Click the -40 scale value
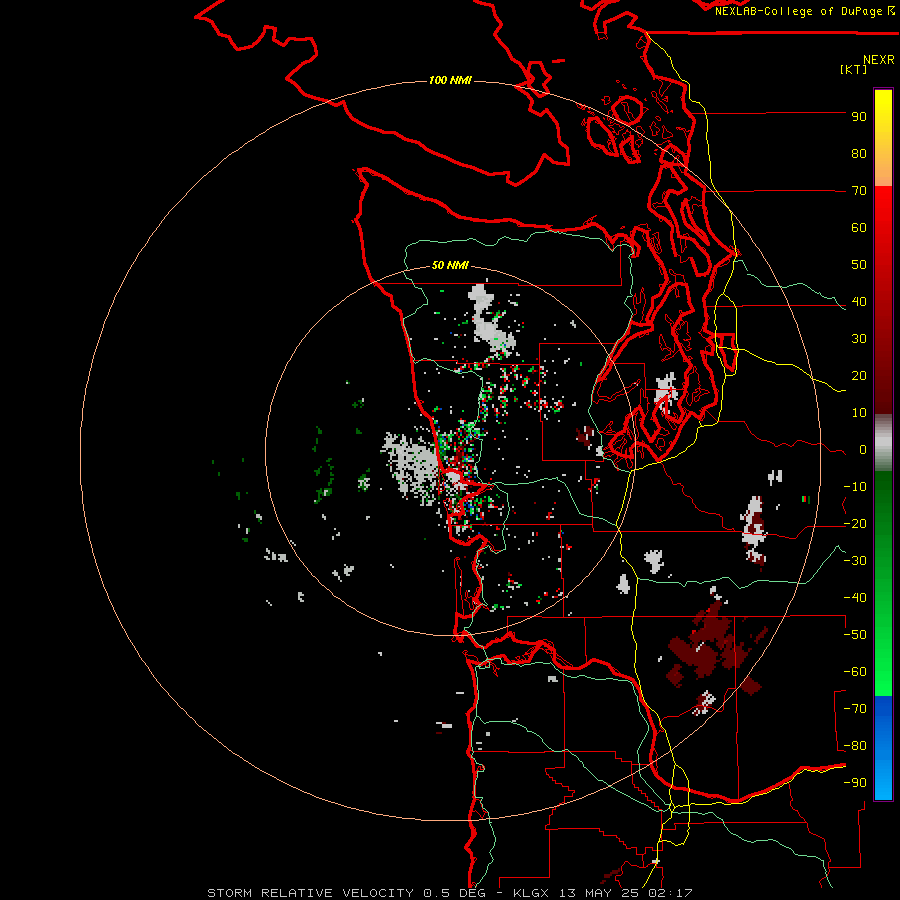900x900 pixels. (855, 598)
